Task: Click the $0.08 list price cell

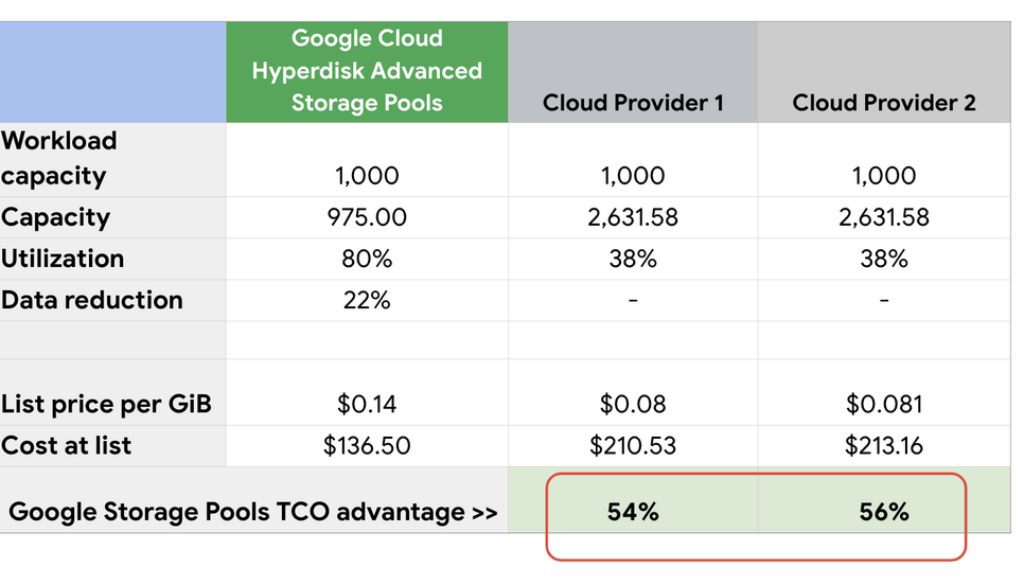Action: [632, 404]
